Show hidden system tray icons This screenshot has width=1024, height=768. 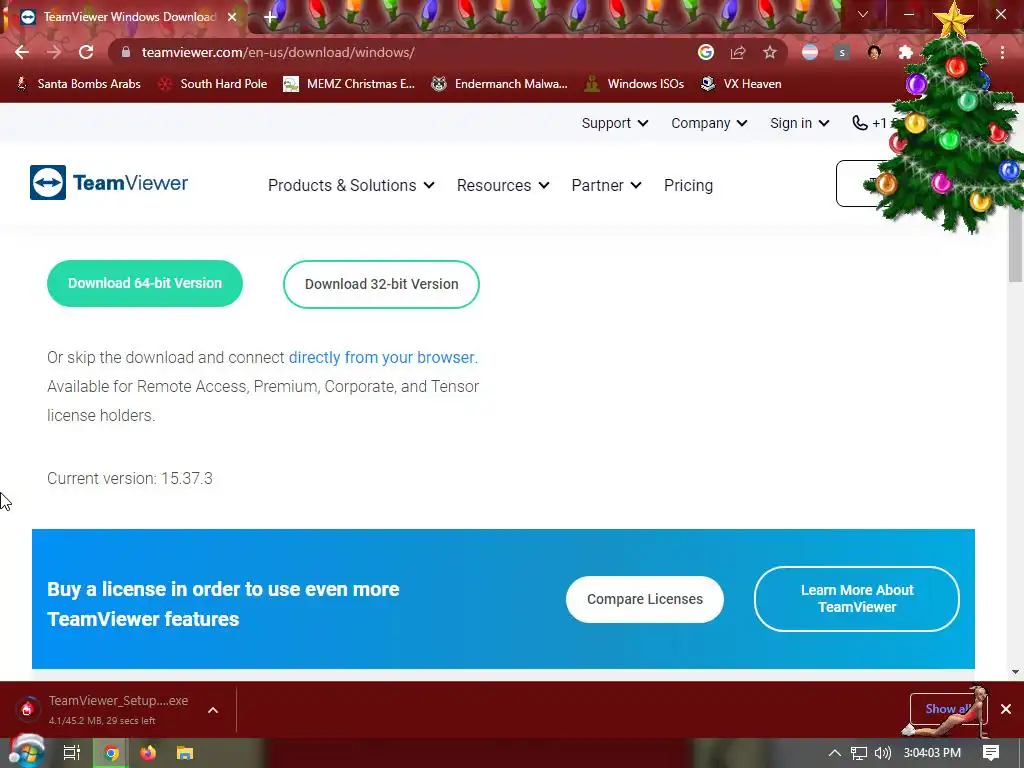coord(834,753)
